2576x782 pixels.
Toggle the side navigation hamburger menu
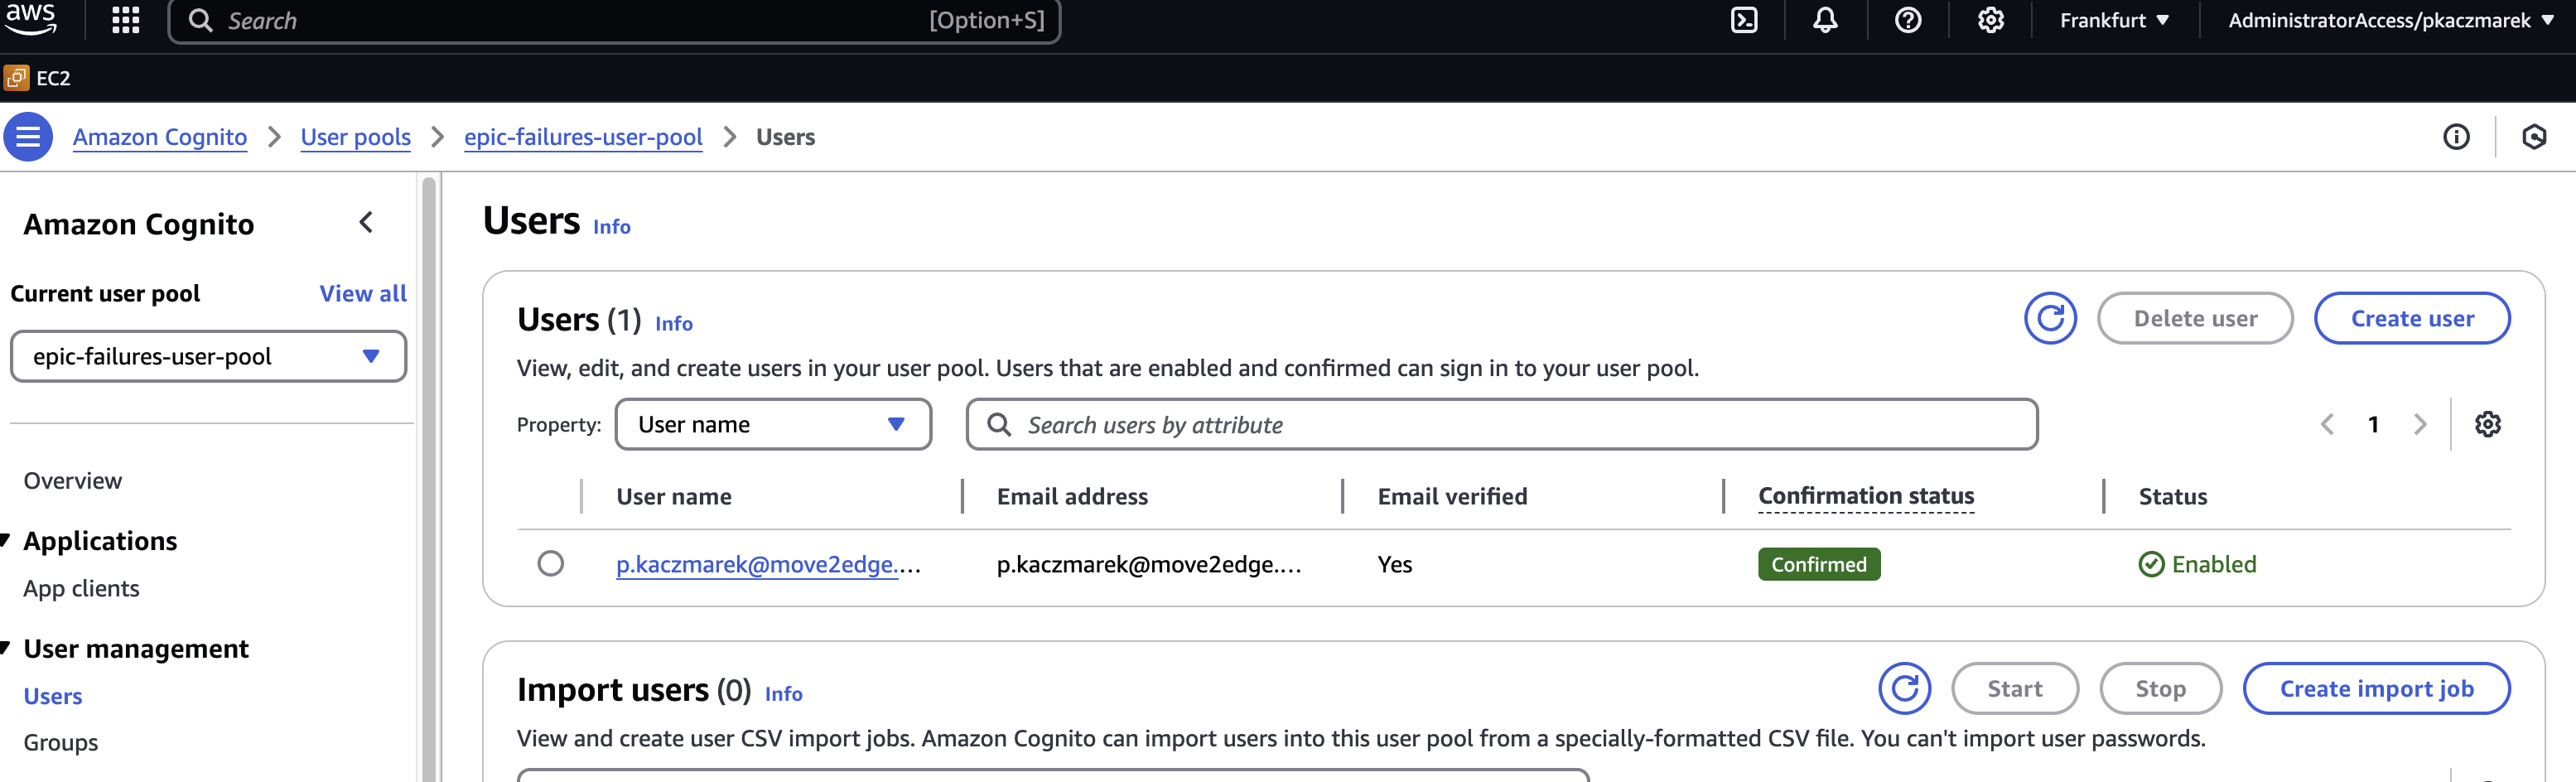pos(28,137)
